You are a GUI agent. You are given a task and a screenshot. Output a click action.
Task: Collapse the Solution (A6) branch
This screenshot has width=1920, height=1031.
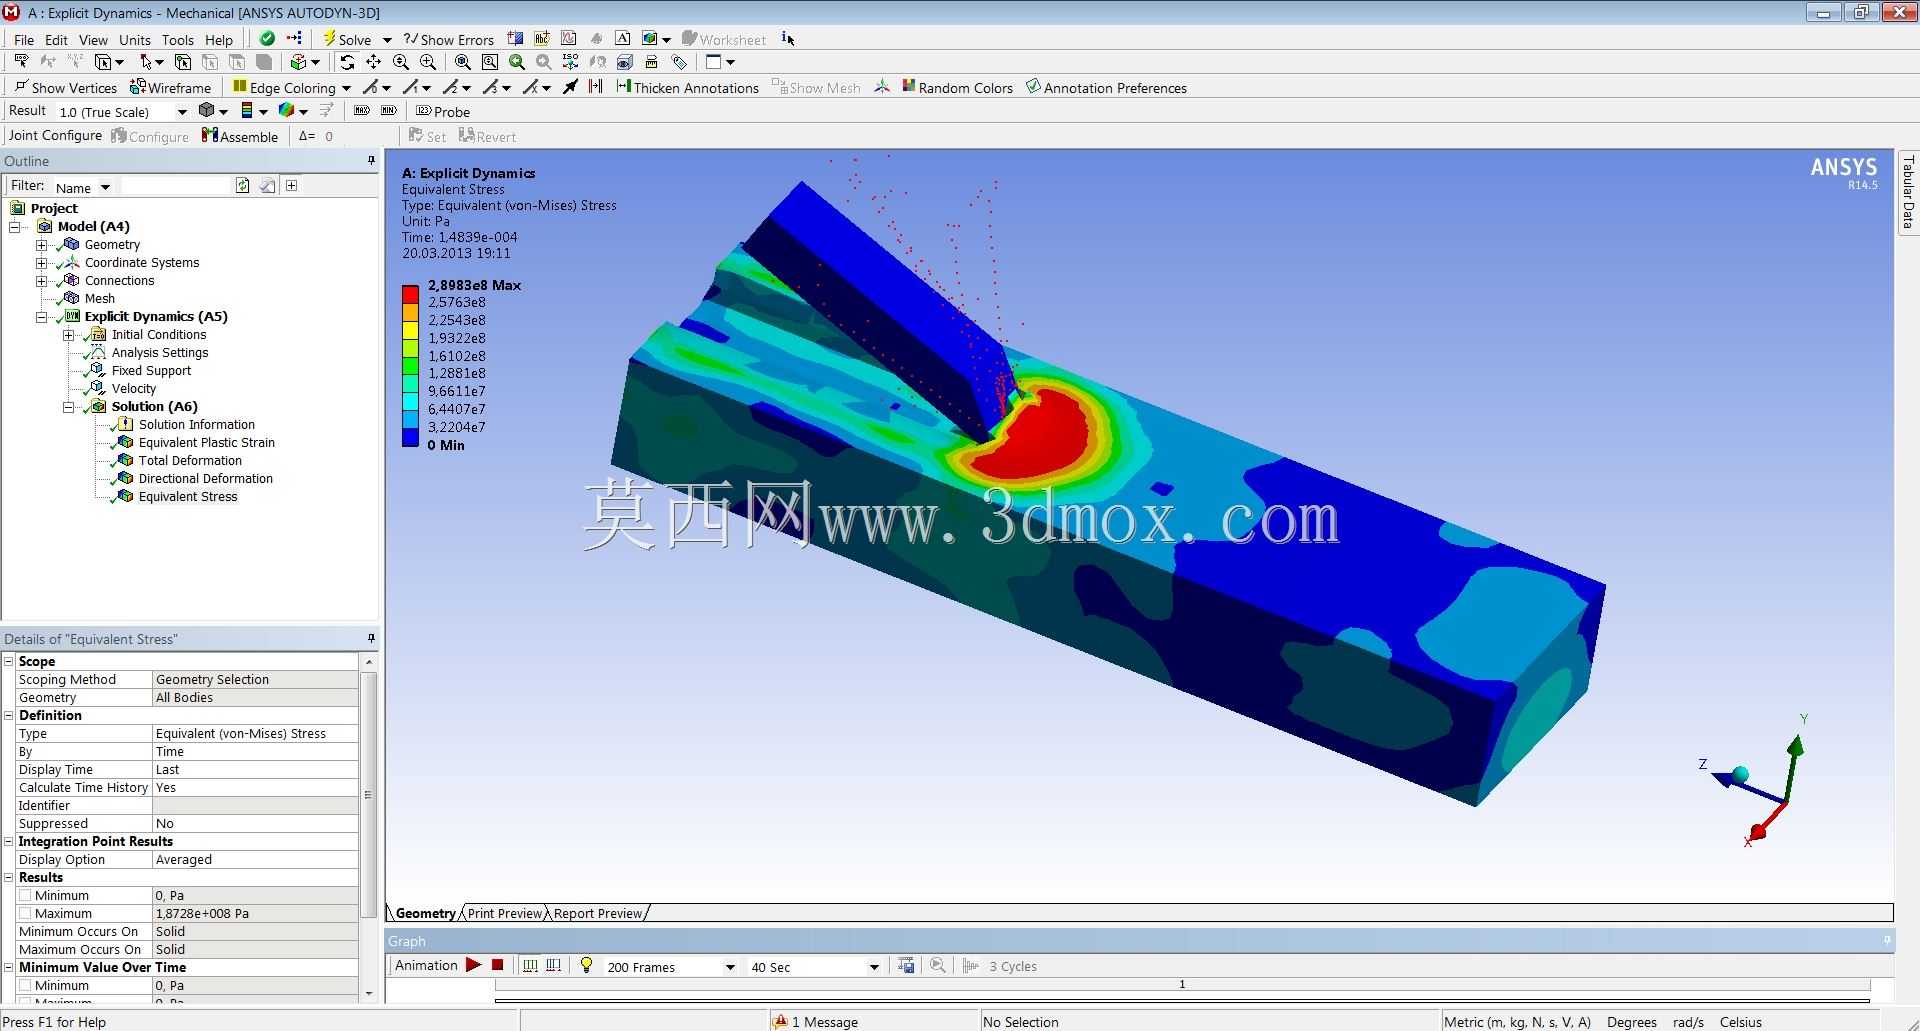point(68,407)
